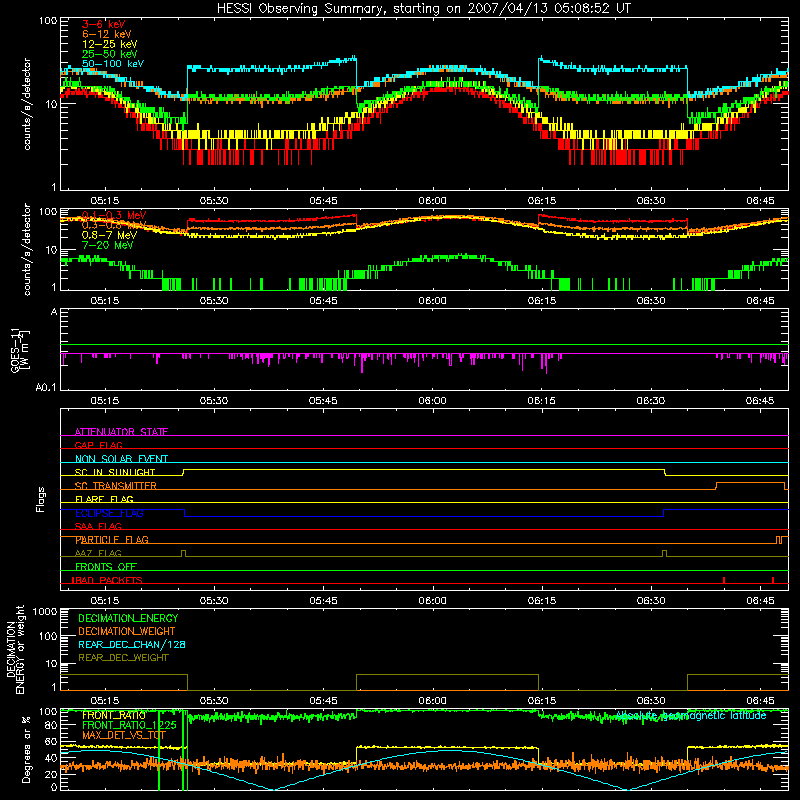This screenshot has height=800, width=800.
Task: Click 06:45 time label under top keV panel
Action: point(760,201)
